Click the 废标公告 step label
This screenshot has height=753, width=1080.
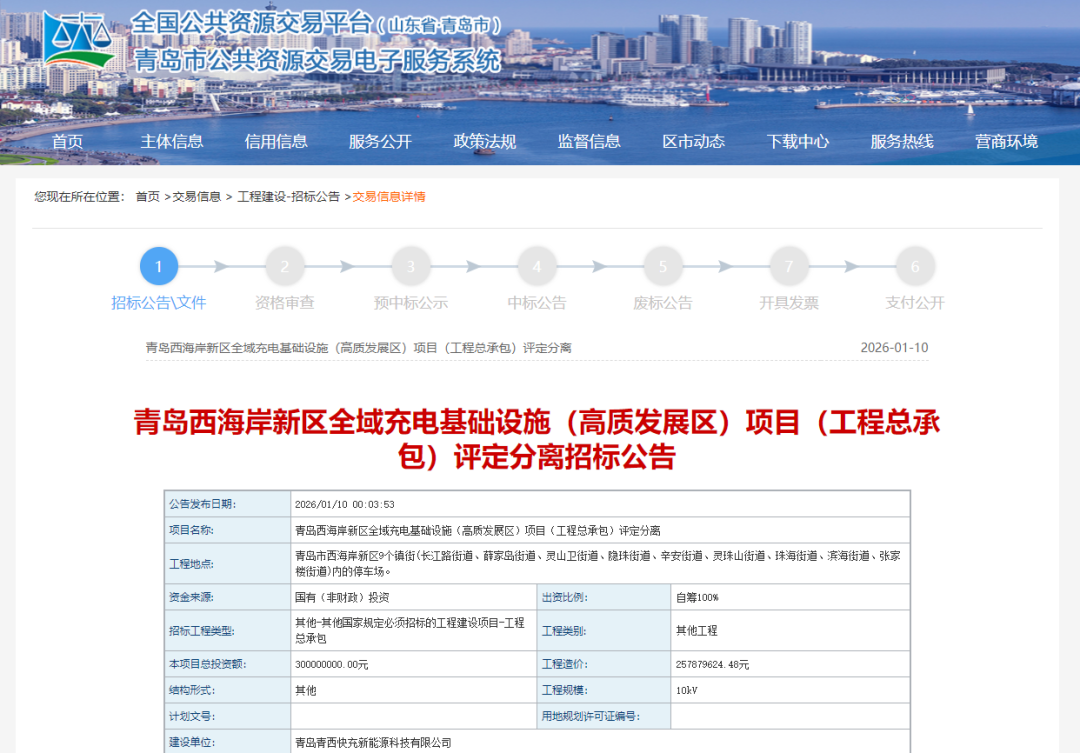[663, 303]
